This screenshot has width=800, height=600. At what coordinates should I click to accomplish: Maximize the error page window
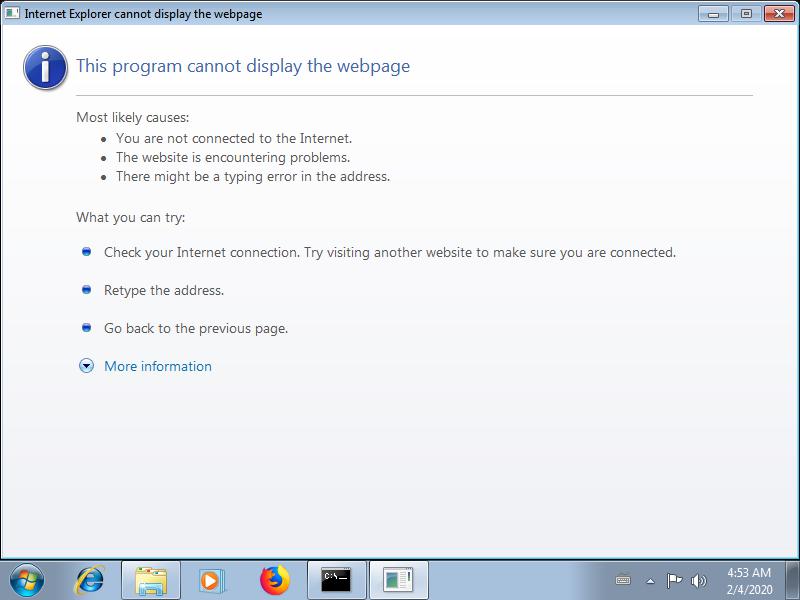pos(745,13)
